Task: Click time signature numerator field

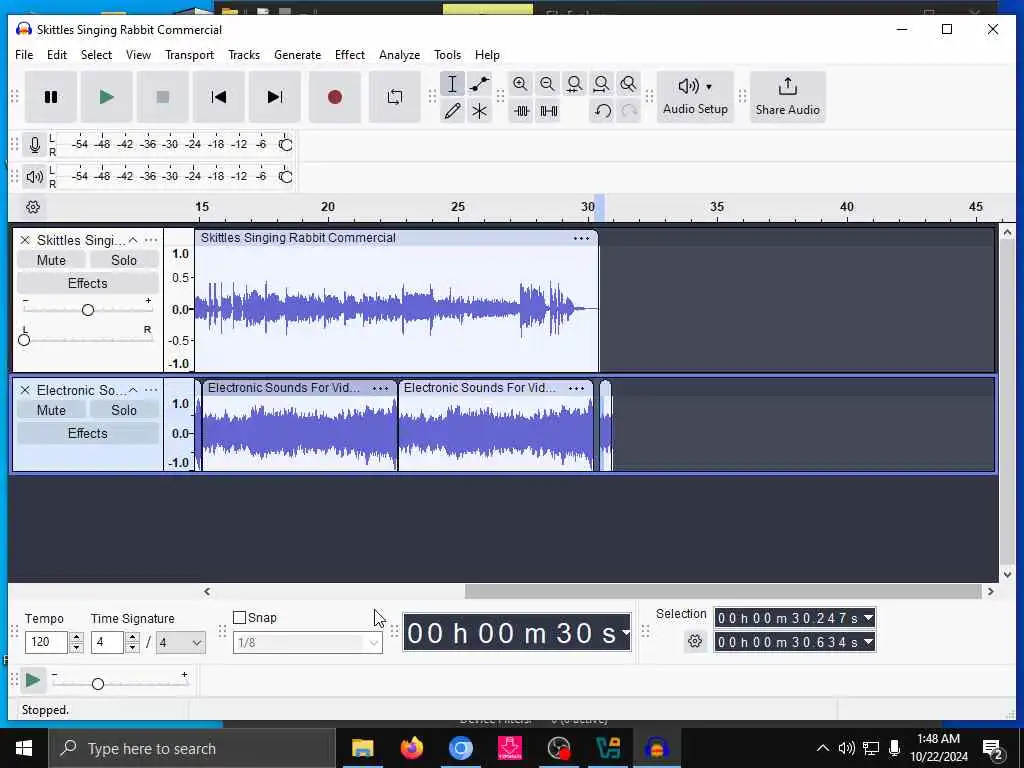Action: [x=107, y=642]
